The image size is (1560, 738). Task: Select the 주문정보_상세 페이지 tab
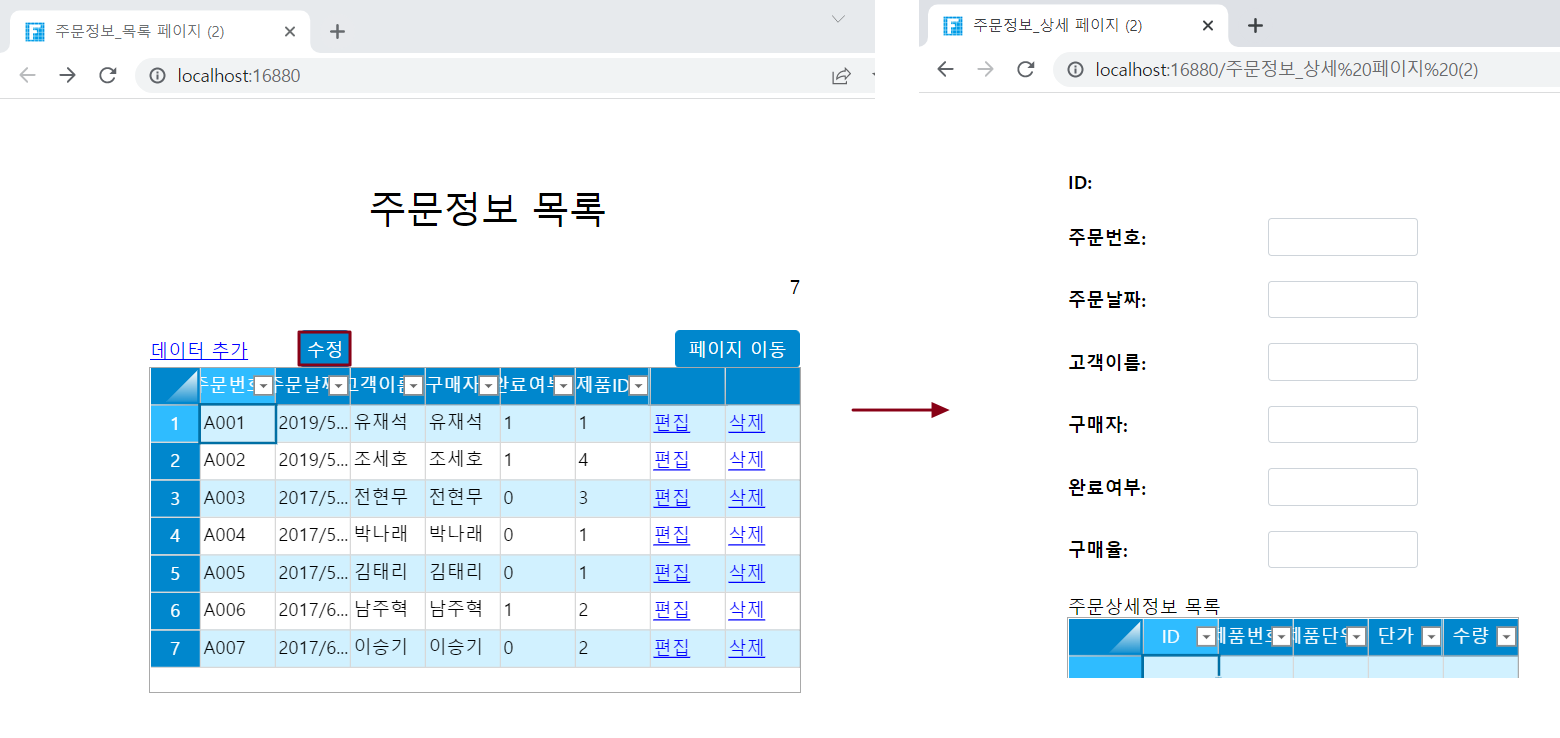pyautogui.click(x=1057, y=26)
